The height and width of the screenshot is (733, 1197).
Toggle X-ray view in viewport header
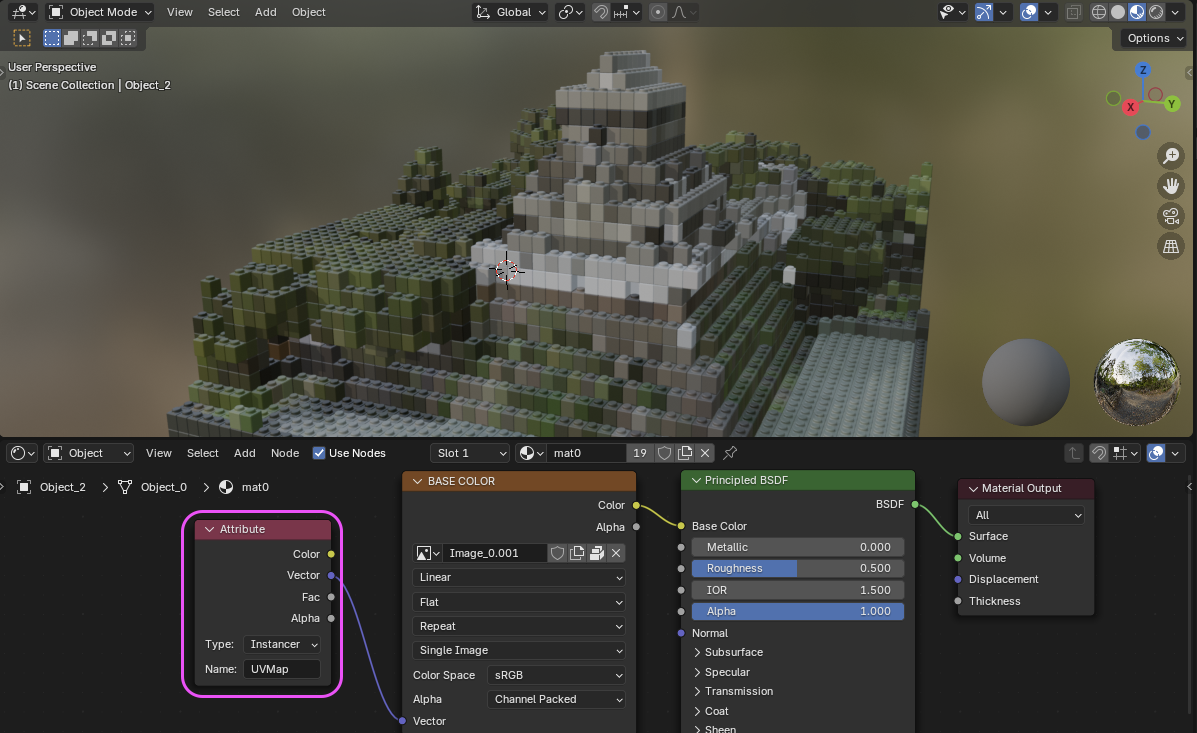coord(1075,12)
